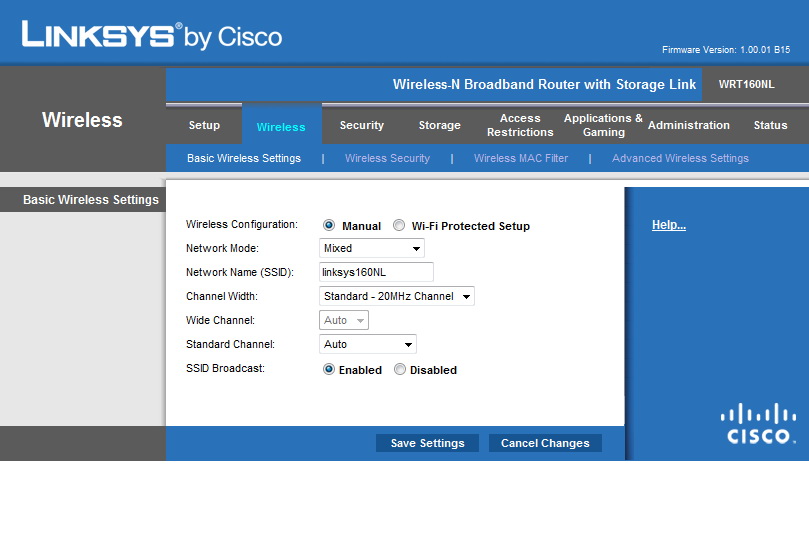Click the Cisco logo icon
809x551 pixels.
(x=759, y=423)
